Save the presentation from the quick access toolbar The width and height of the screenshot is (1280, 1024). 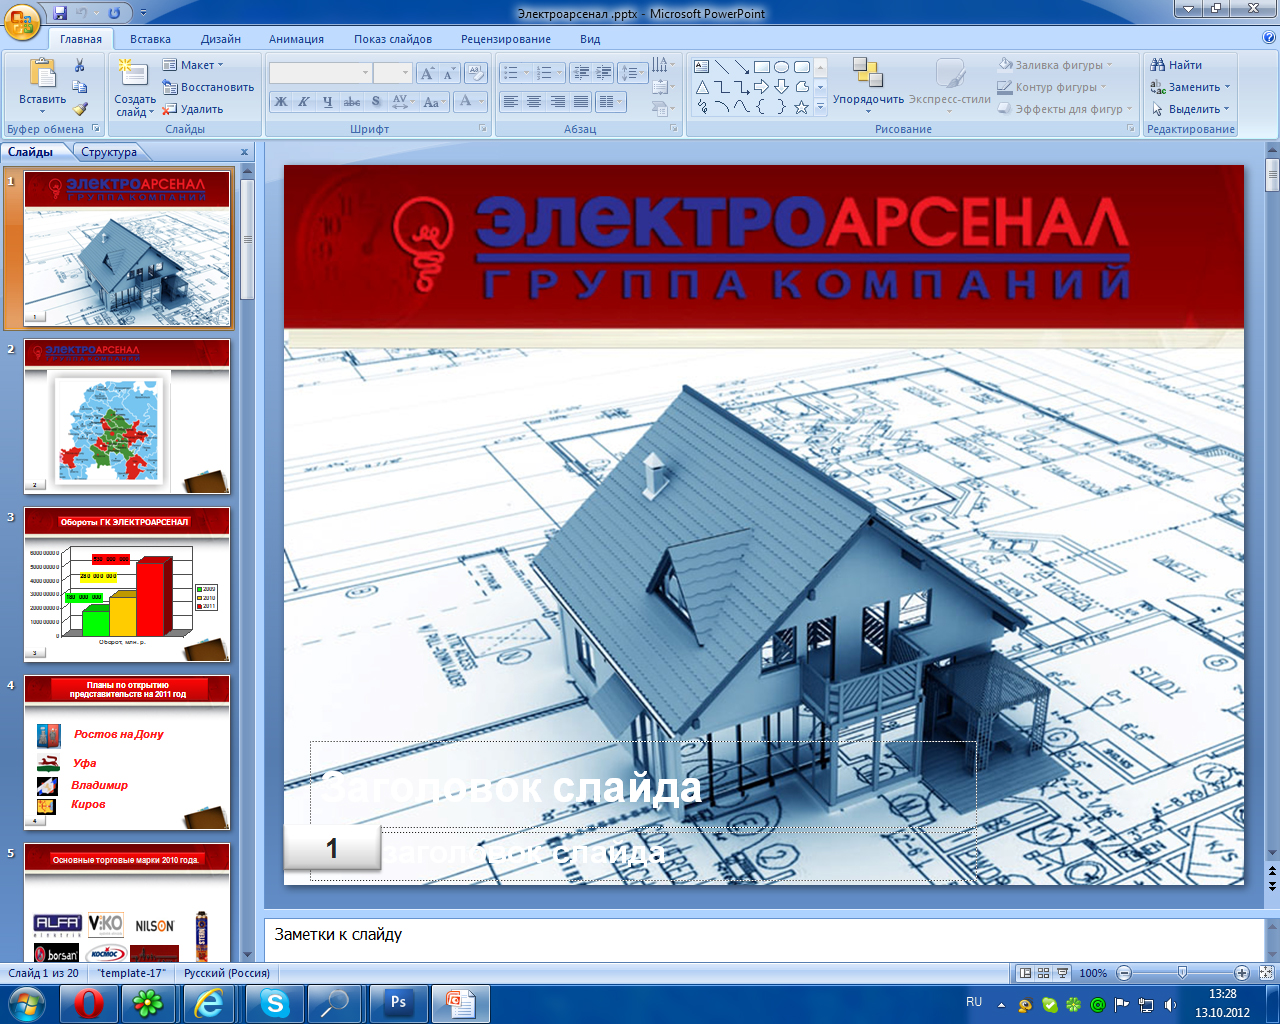(60, 13)
